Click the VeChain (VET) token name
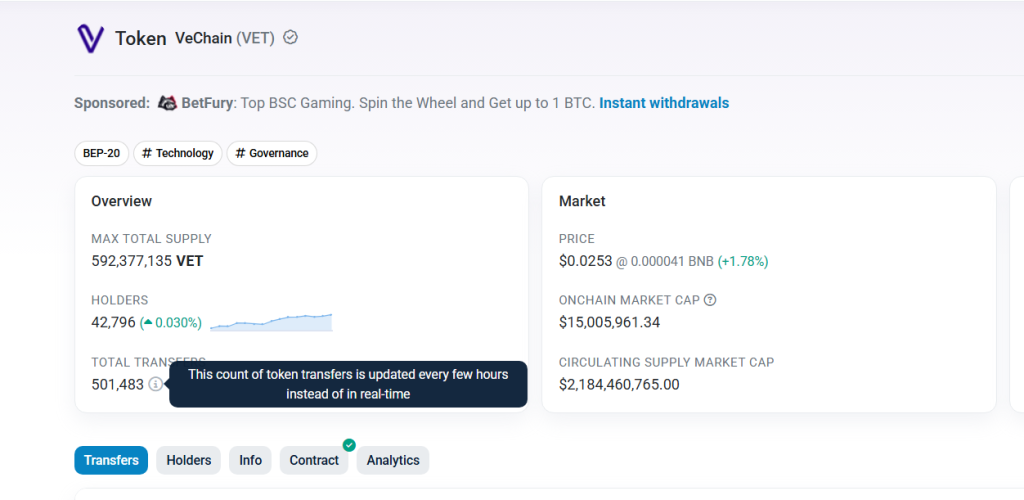 click(x=225, y=38)
